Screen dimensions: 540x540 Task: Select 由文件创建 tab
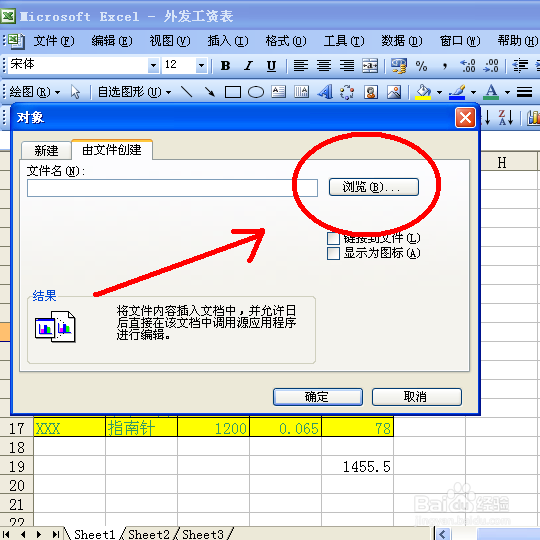pyautogui.click(x=112, y=150)
